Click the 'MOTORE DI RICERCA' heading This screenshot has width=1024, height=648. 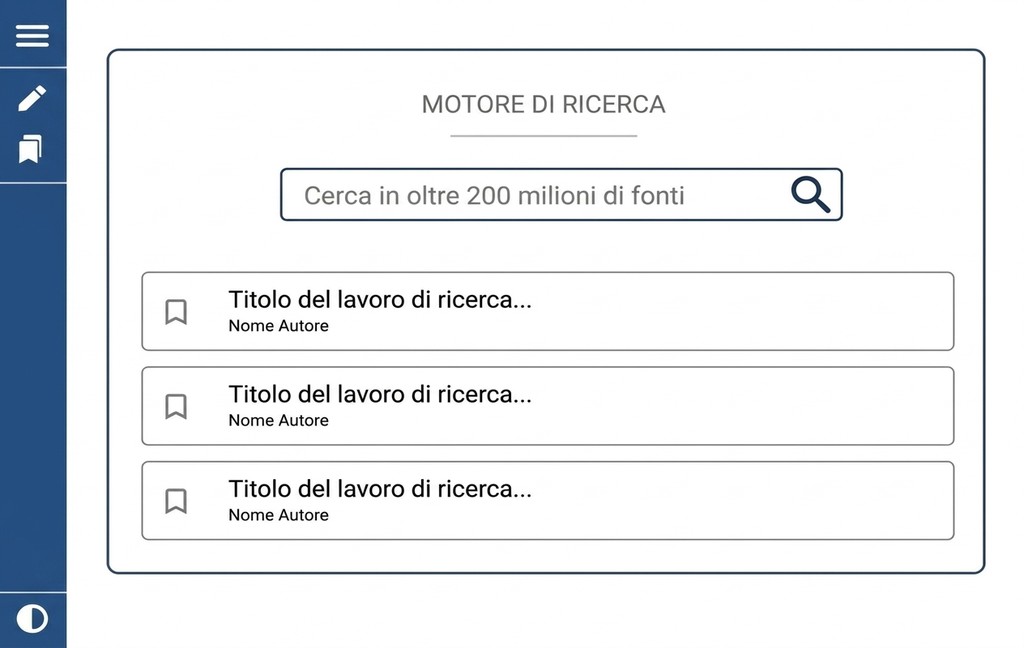pos(543,105)
